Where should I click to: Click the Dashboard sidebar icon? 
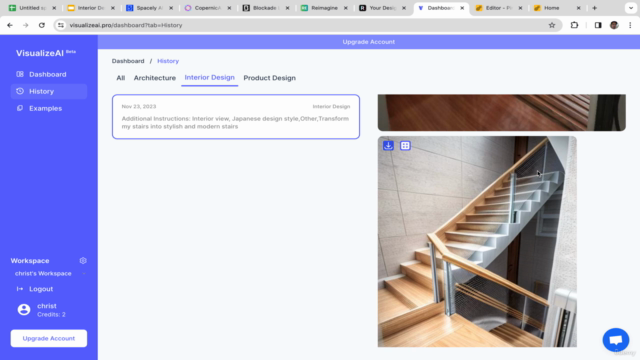[20, 74]
